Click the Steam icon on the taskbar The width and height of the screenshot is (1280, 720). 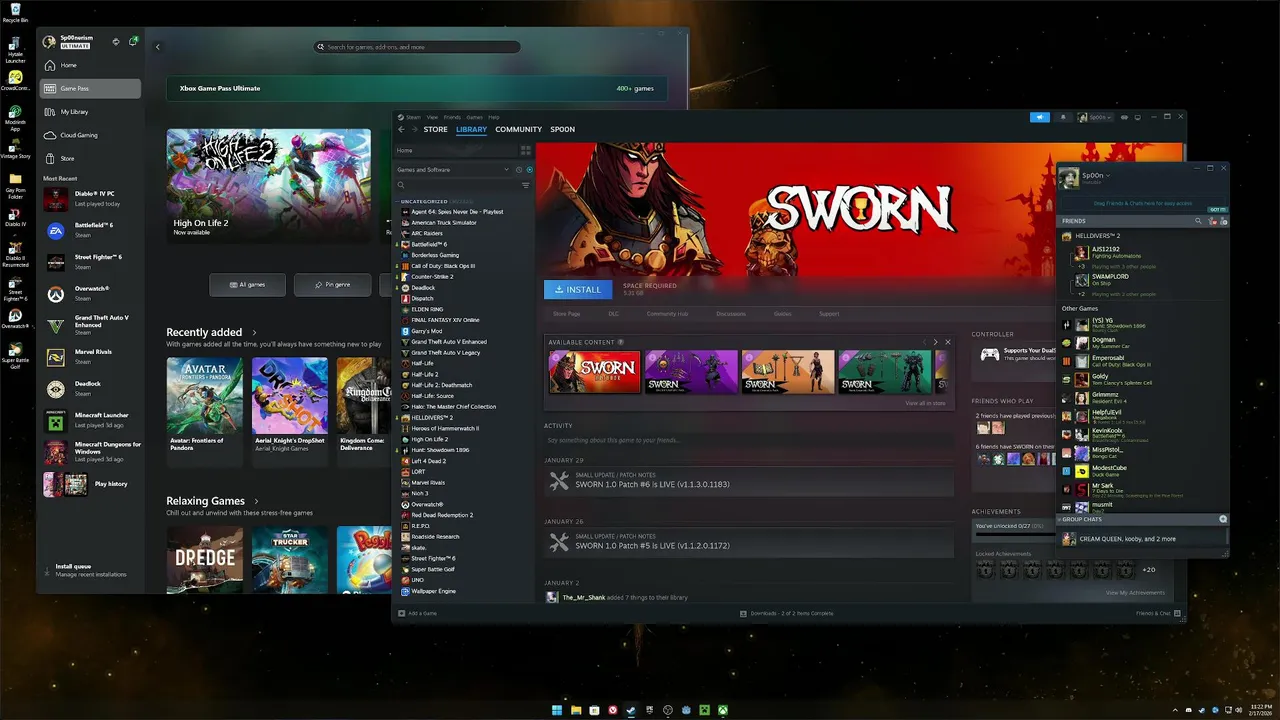(x=631, y=711)
